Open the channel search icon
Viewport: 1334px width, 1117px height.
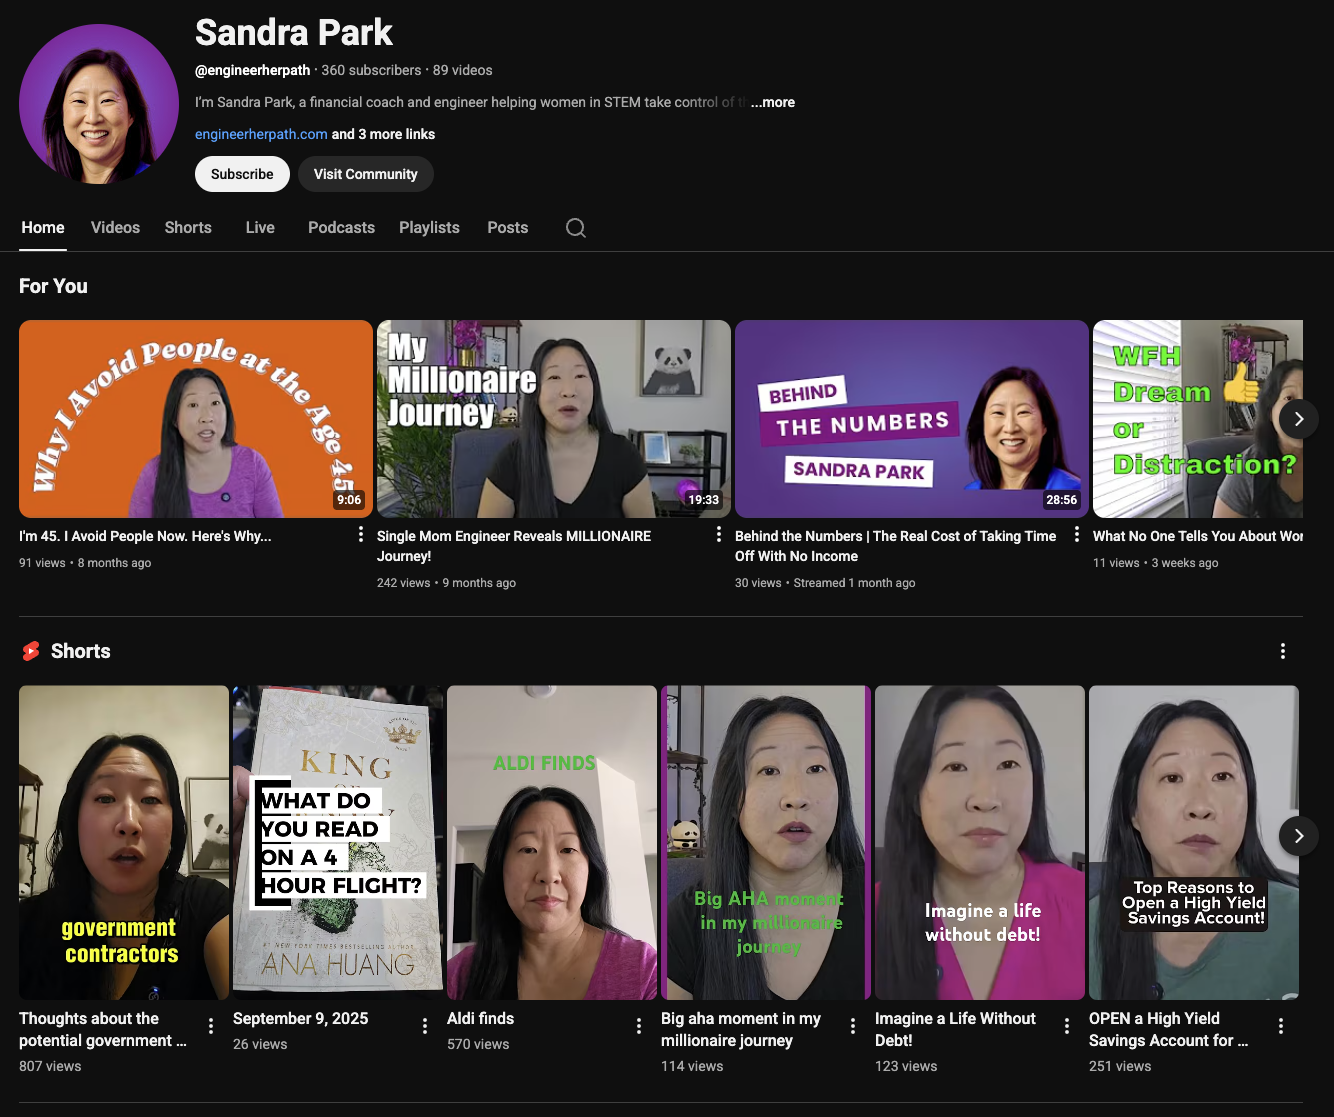575,228
